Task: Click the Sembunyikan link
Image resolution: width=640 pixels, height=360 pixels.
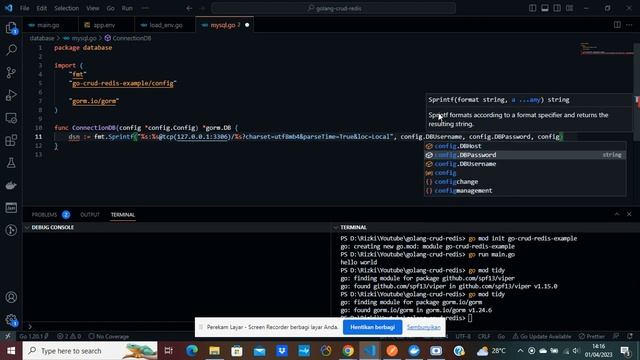Action: tap(424, 327)
